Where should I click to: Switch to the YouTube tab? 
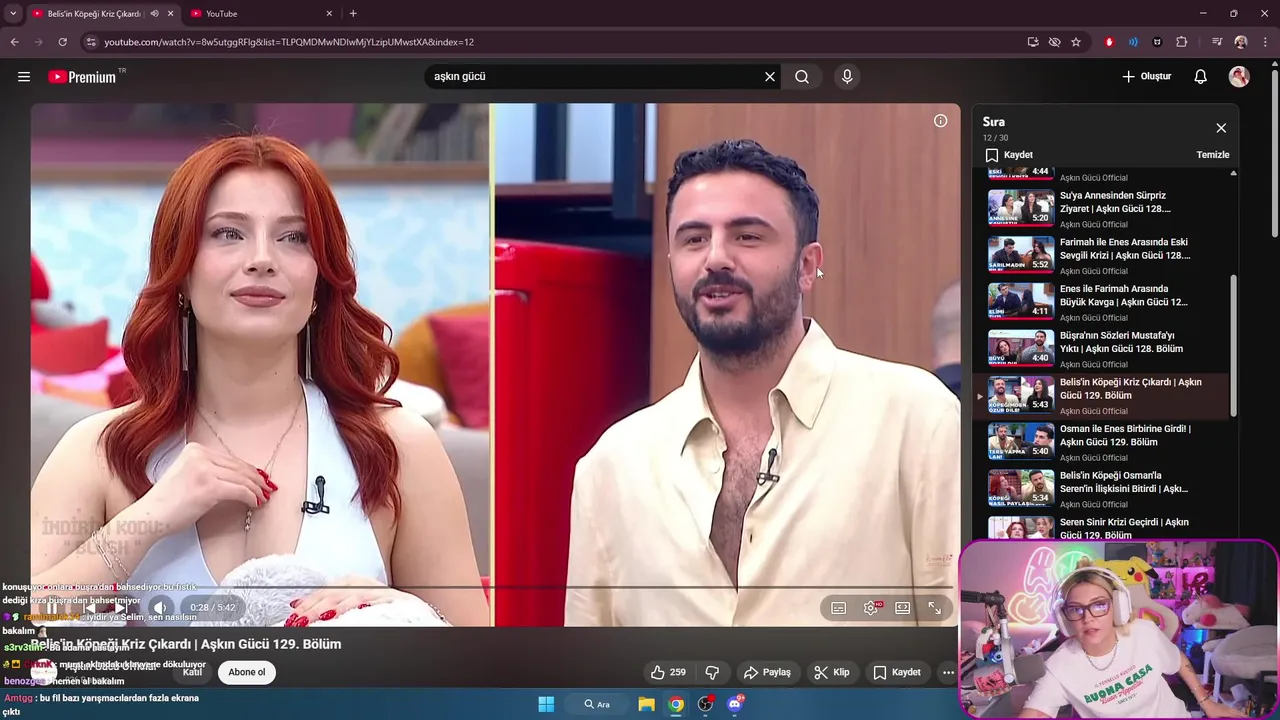tap(260, 14)
